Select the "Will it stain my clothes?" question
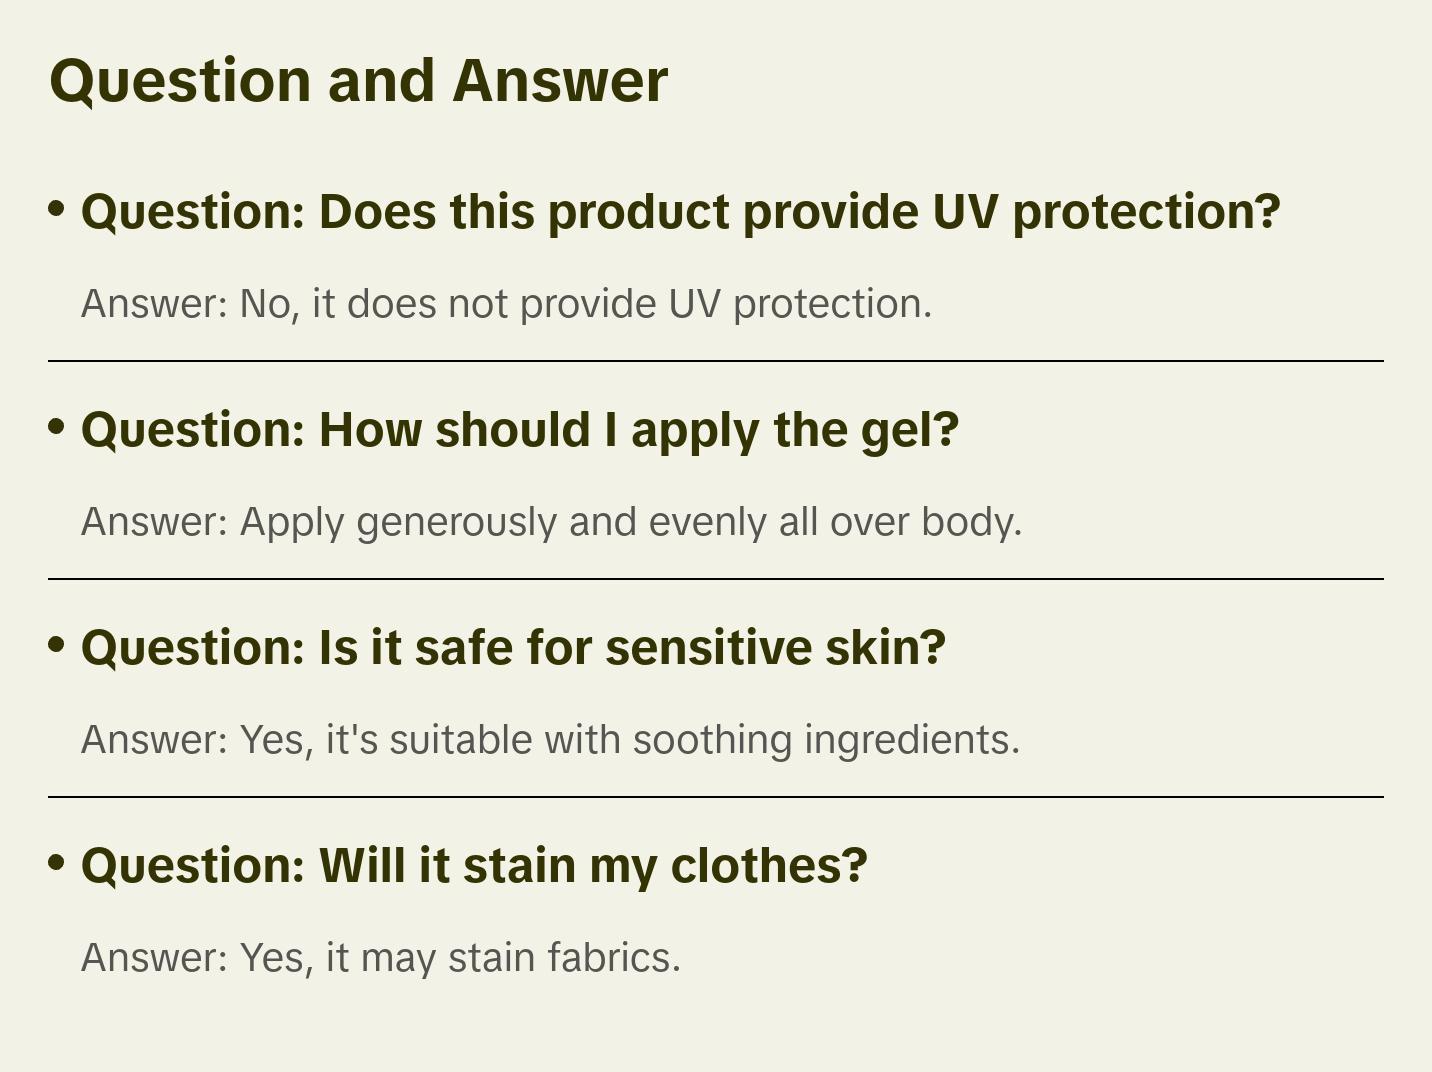Image resolution: width=1432 pixels, height=1072 pixels. [x=474, y=866]
